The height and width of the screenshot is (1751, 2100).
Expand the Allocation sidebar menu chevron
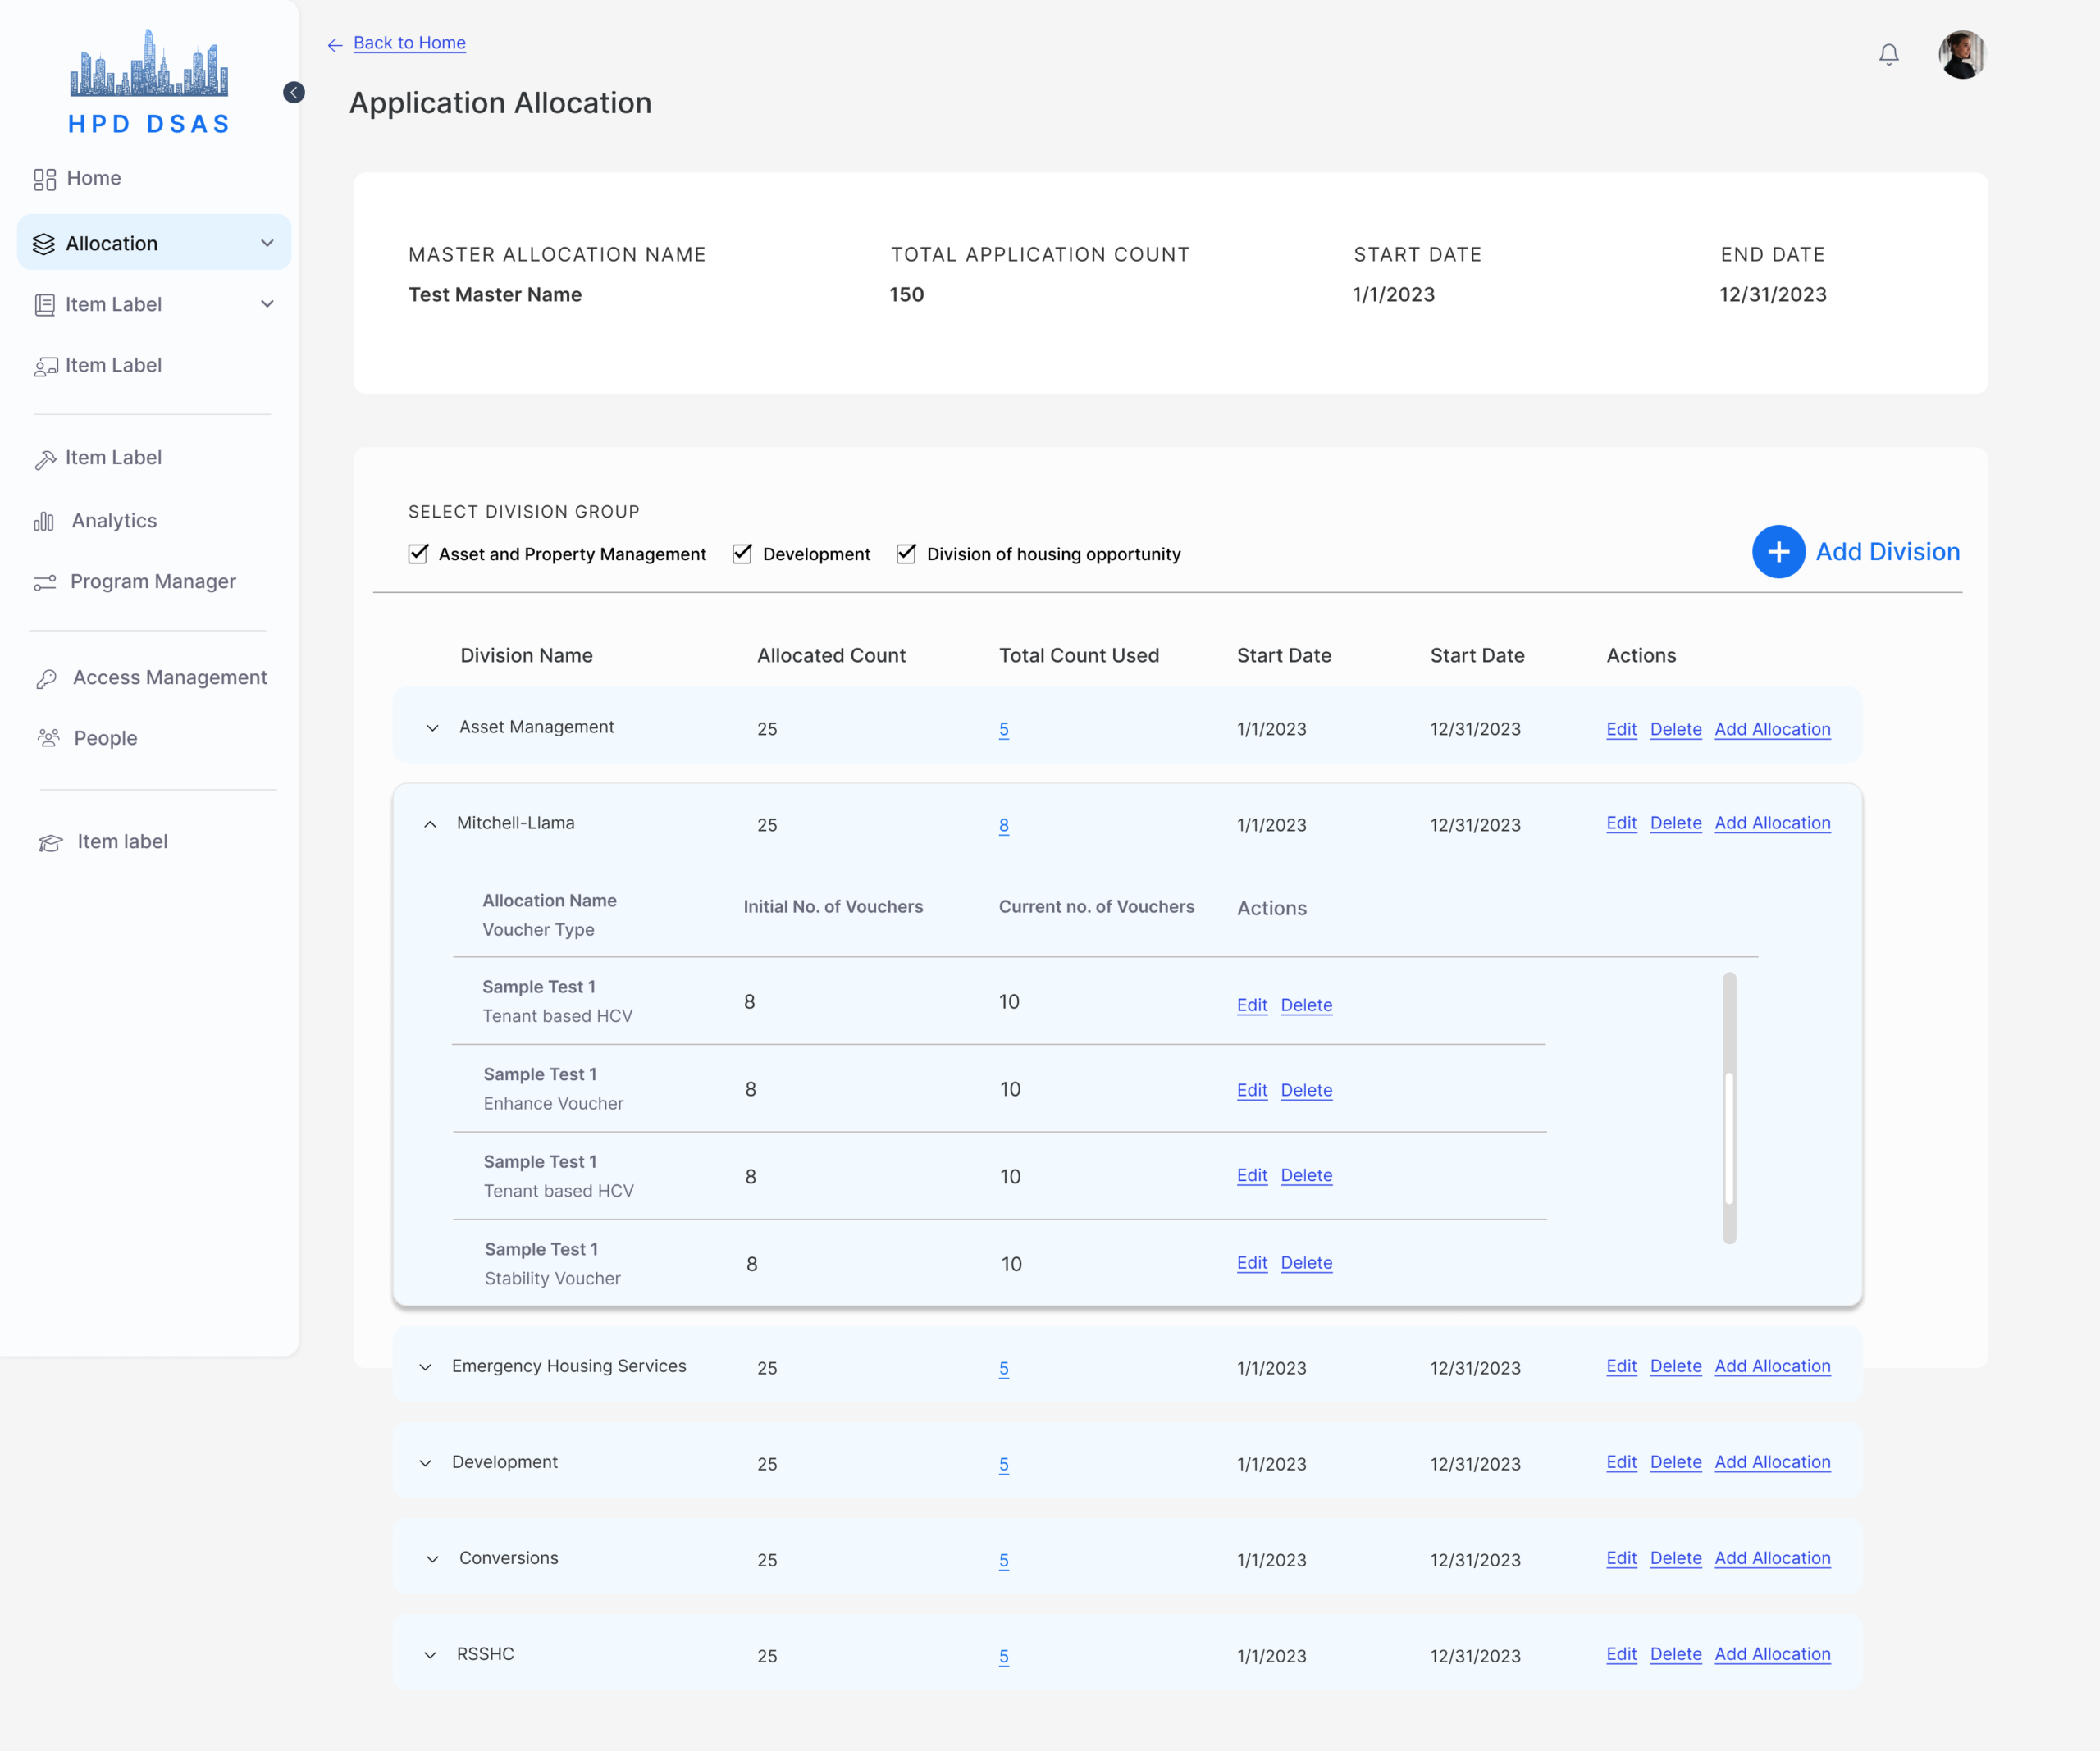click(x=267, y=243)
